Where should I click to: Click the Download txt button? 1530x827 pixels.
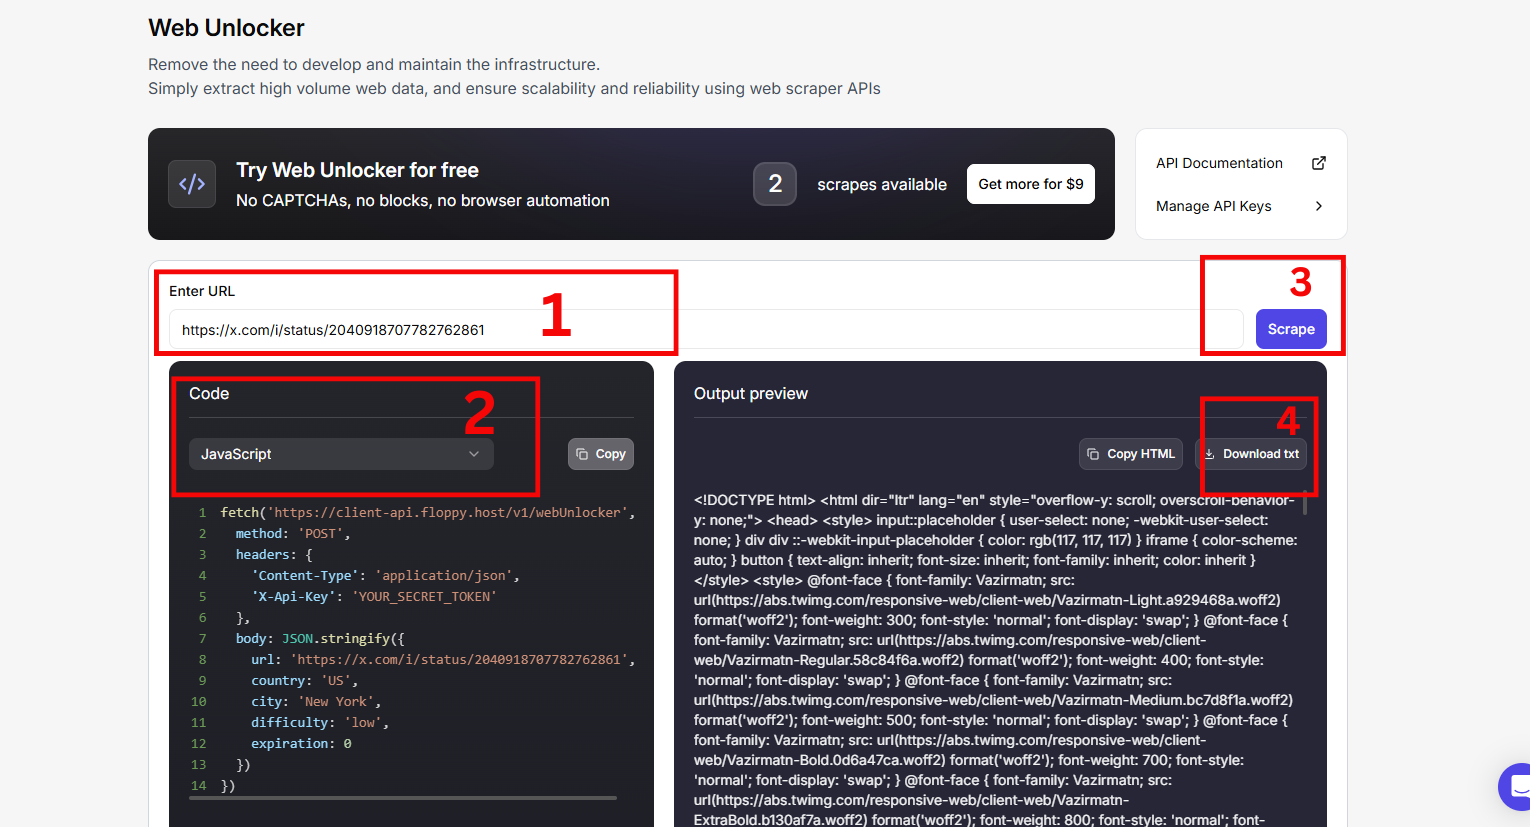(x=1252, y=453)
